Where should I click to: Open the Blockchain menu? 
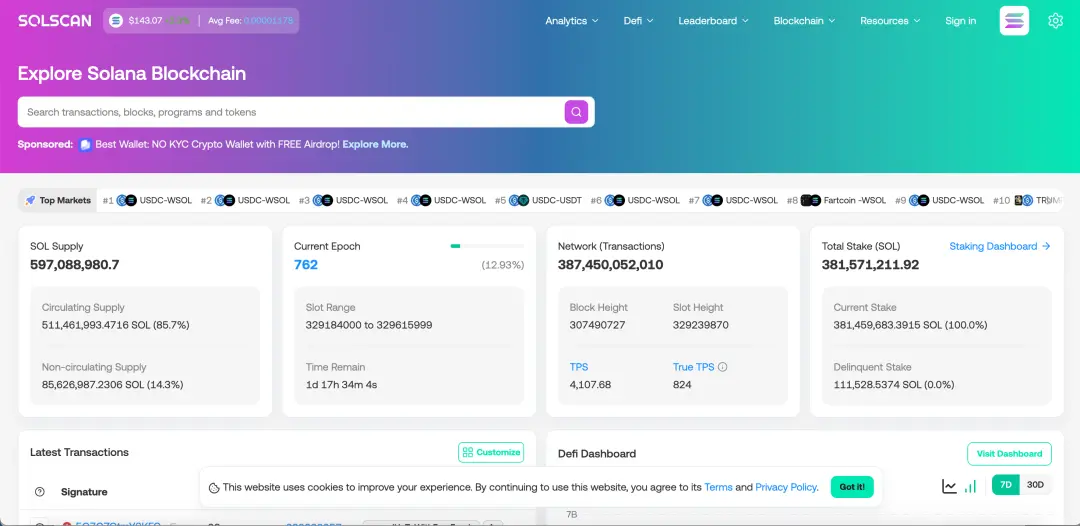pos(804,21)
